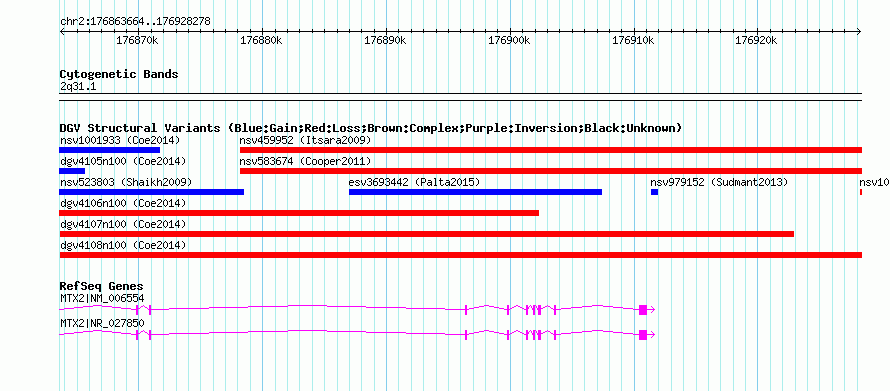Click the dgv4108n100 red loss bar
This screenshot has height=391, width=890.
(x=461, y=255)
